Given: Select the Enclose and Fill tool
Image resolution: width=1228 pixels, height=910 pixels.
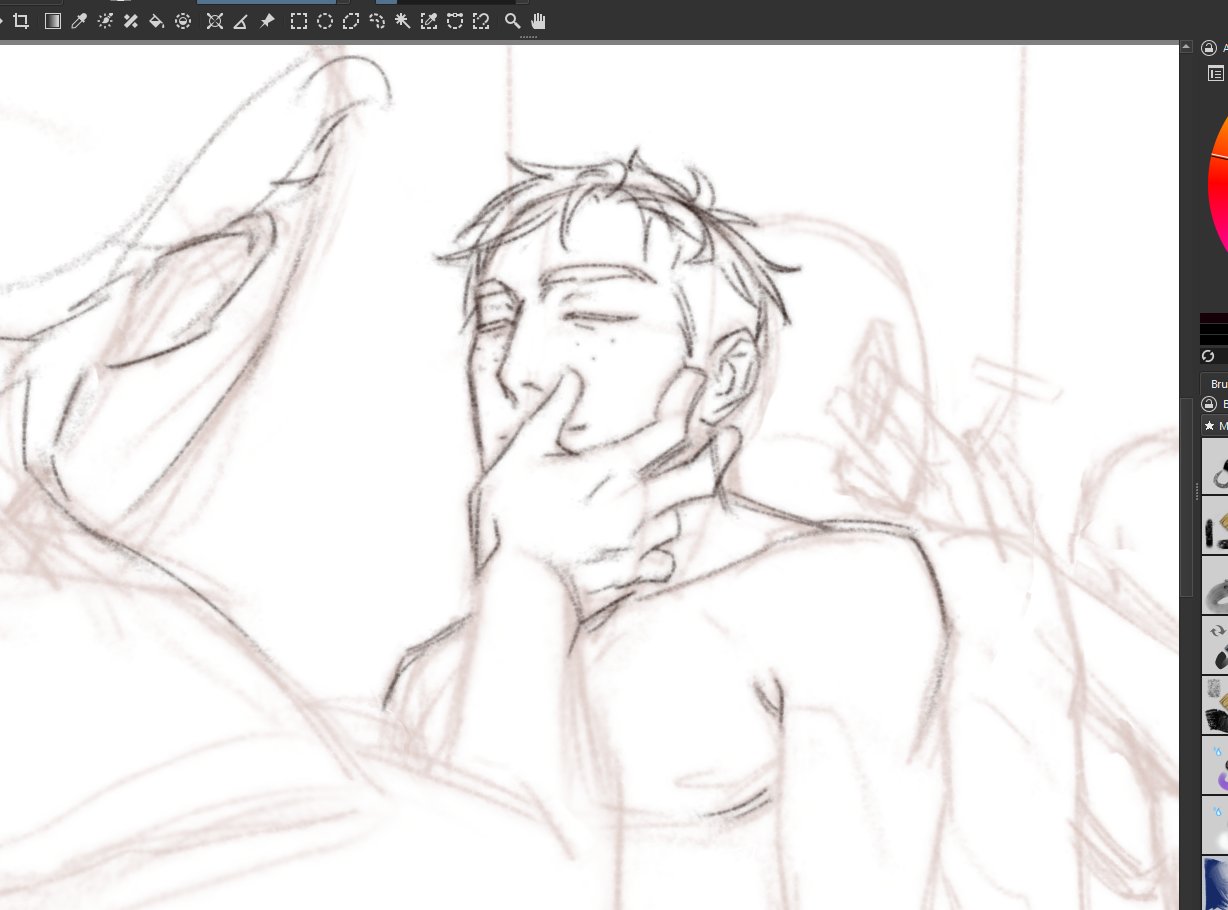Looking at the screenshot, I should 183,21.
